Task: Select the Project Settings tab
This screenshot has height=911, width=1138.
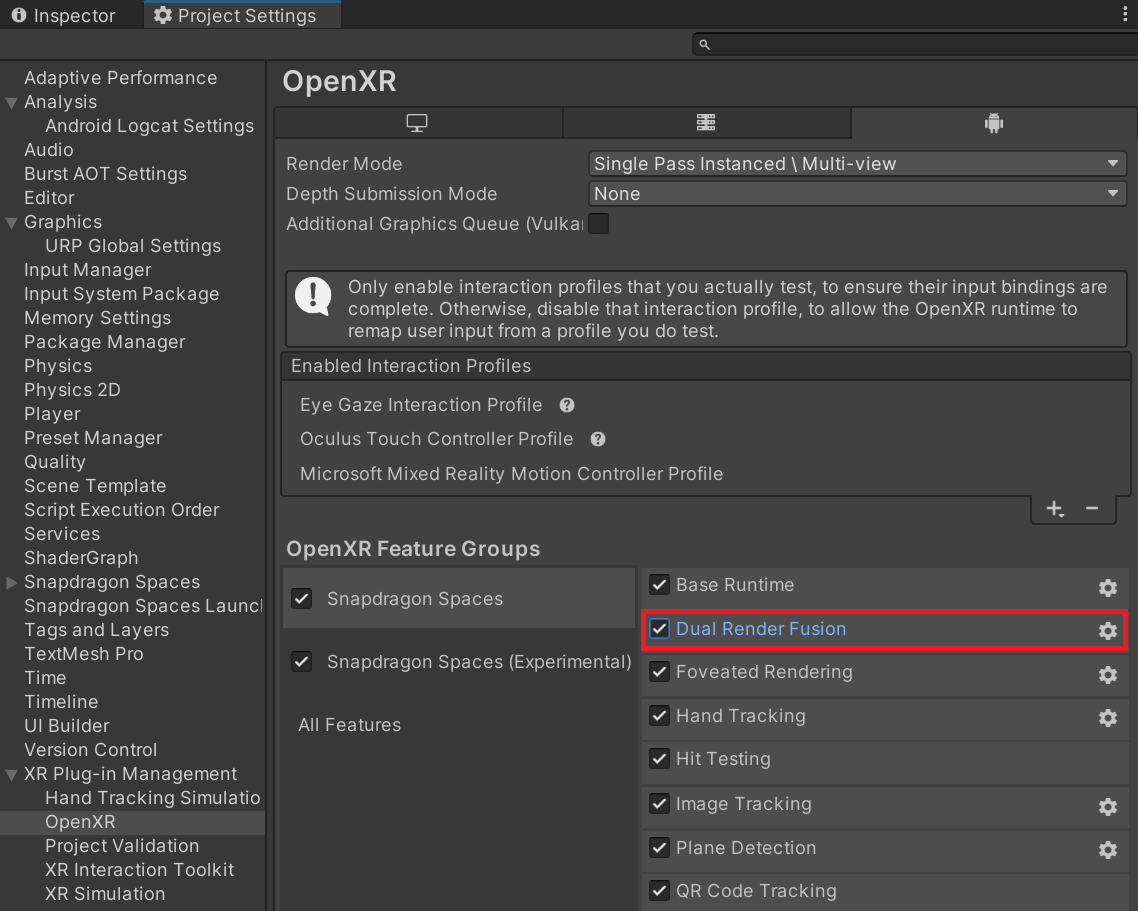Action: 242,15
